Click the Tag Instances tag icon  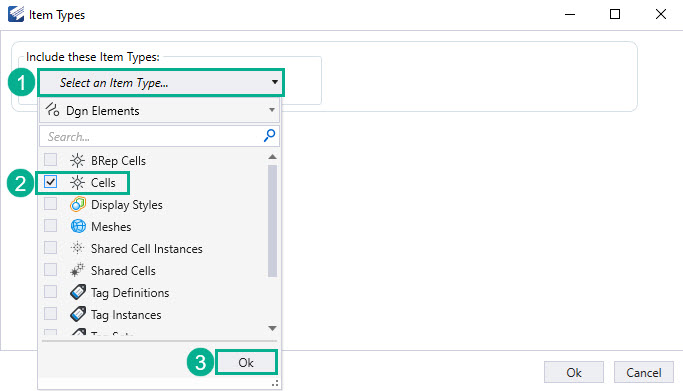click(x=78, y=314)
